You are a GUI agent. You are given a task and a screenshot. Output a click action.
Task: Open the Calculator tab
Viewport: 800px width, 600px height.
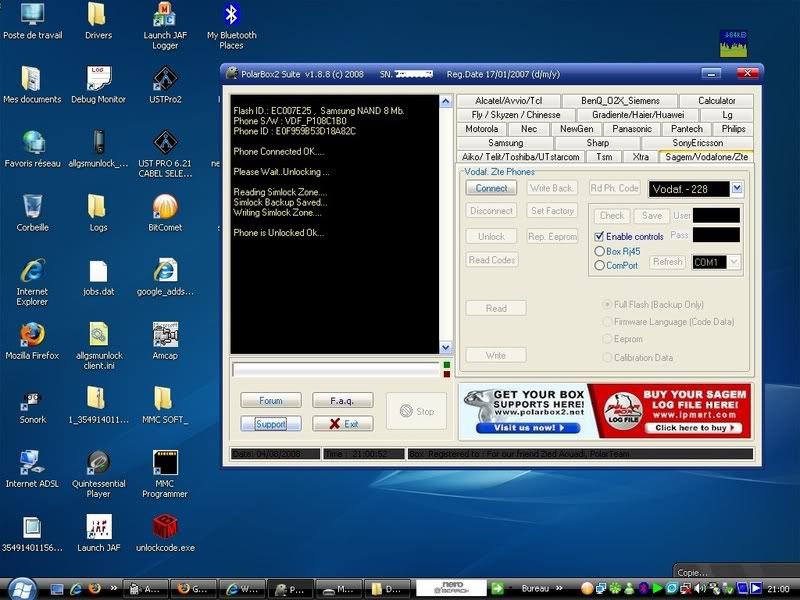716,101
